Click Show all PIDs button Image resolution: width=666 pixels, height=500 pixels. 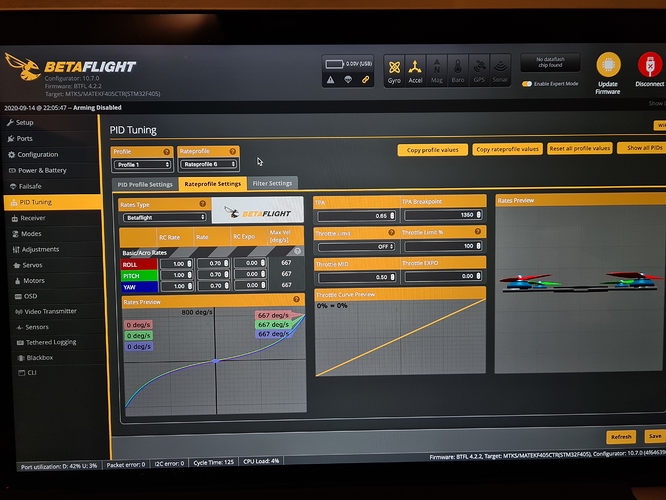[x=642, y=148]
